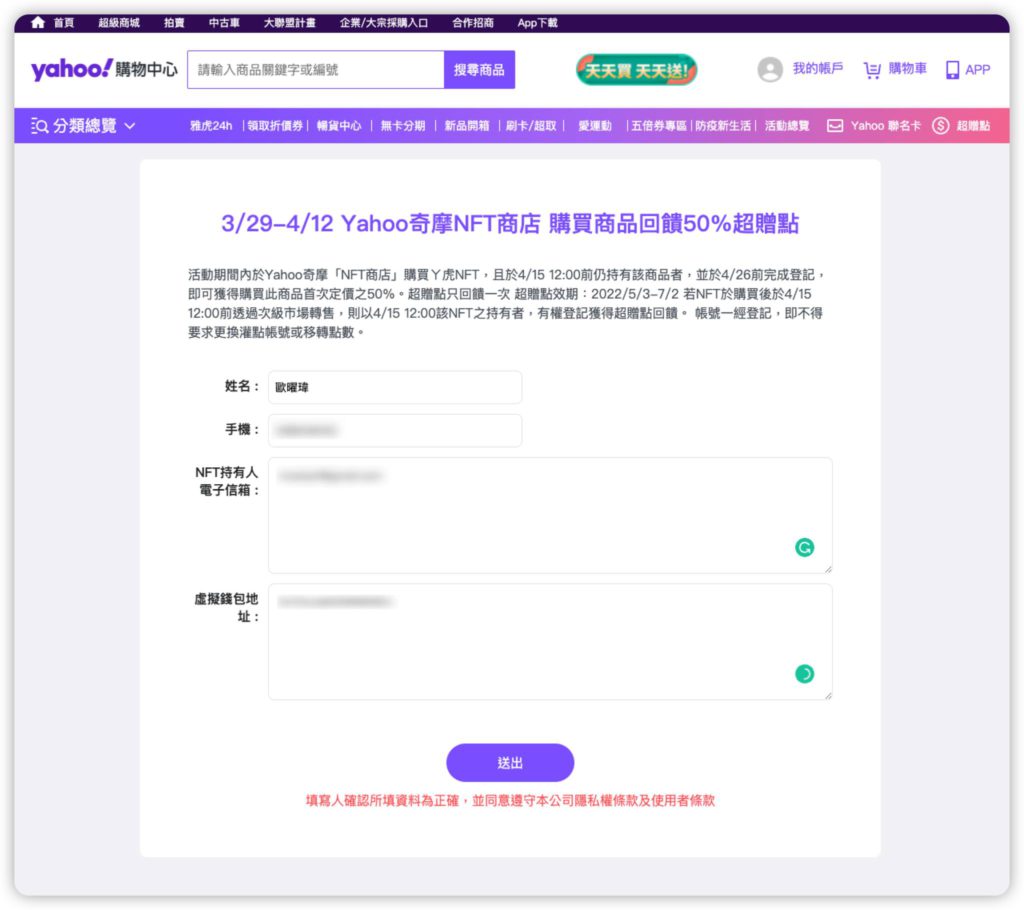This screenshot has height=910, width=1024.
Task: Click 超贈點 text link
Action: pos(973,125)
